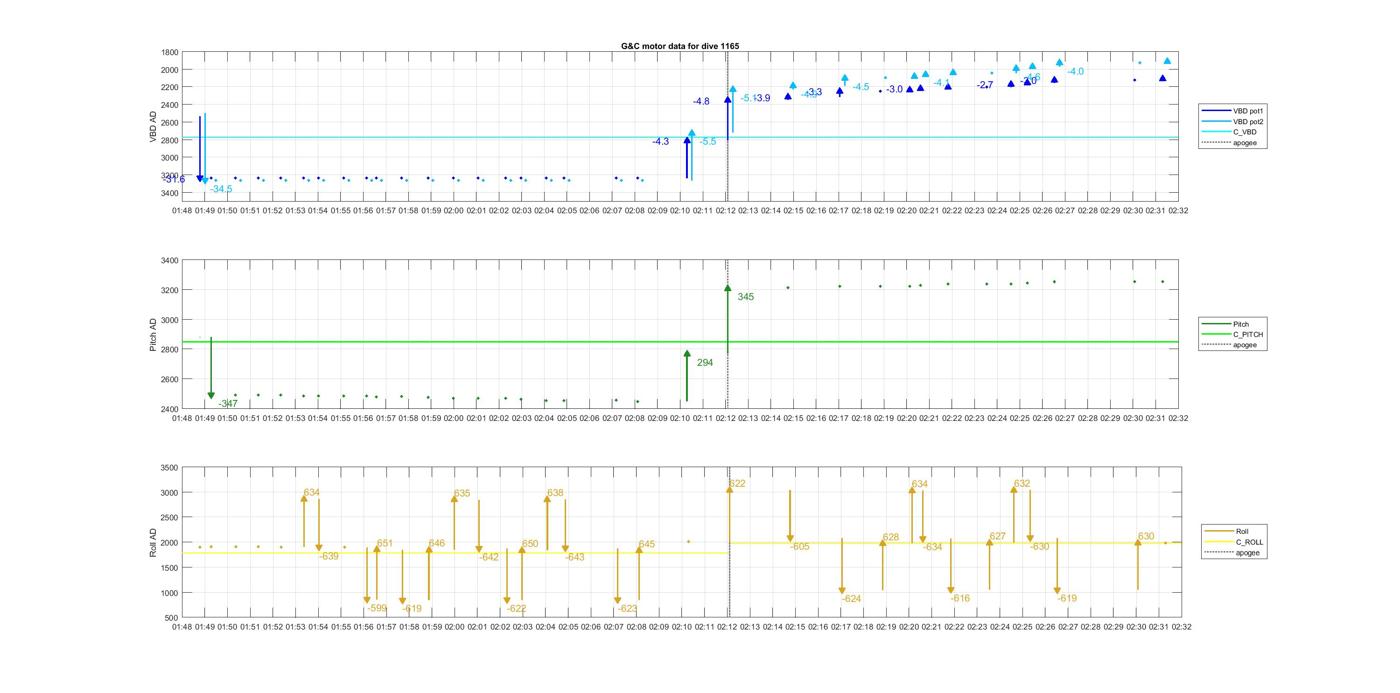The height and width of the screenshot is (693, 1400).
Task: Click the '-4.0' light-blue VBD label
Action: point(1075,72)
